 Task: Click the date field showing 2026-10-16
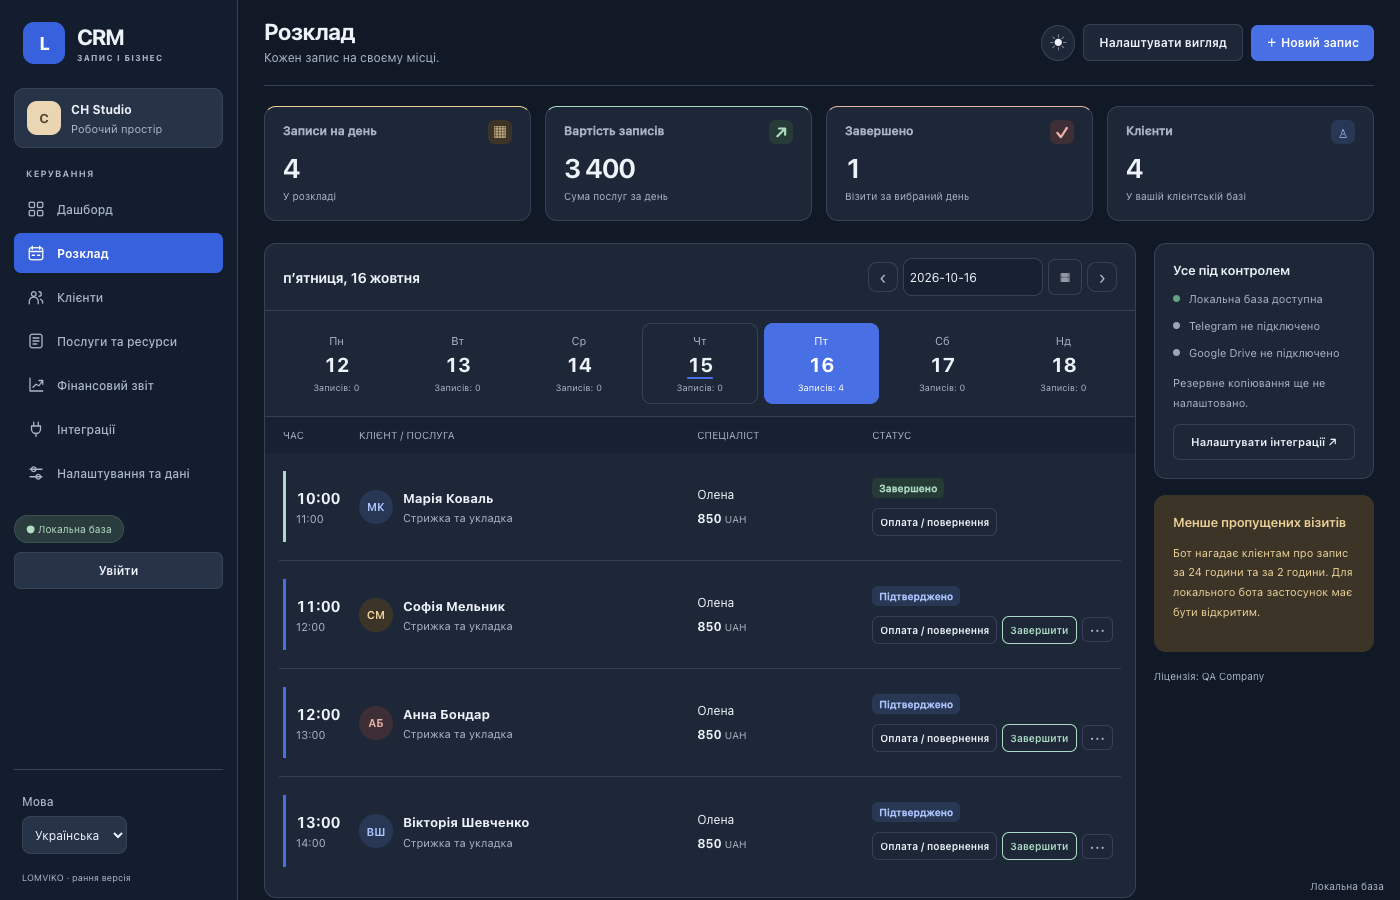[972, 278]
